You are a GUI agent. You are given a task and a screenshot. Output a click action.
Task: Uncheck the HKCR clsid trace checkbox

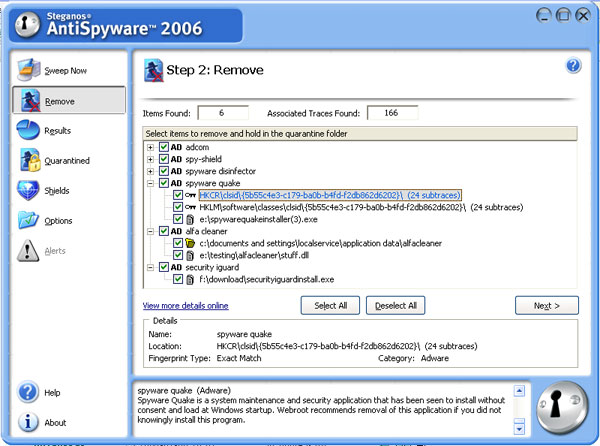(x=178, y=195)
